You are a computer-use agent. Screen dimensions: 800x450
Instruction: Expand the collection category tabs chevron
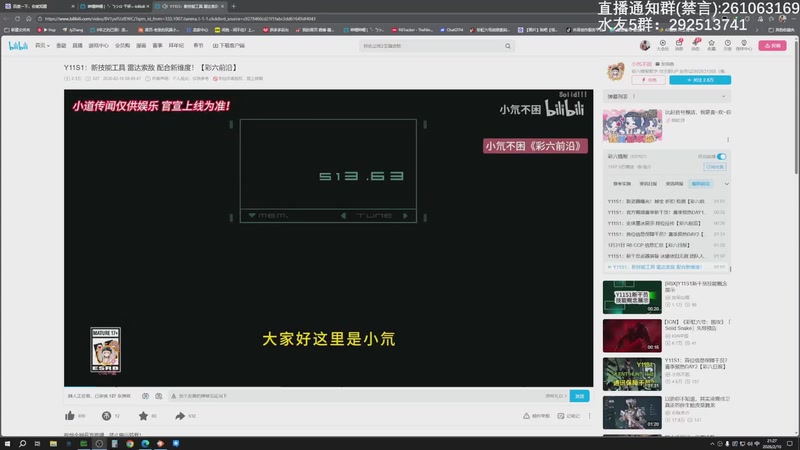(x=727, y=184)
